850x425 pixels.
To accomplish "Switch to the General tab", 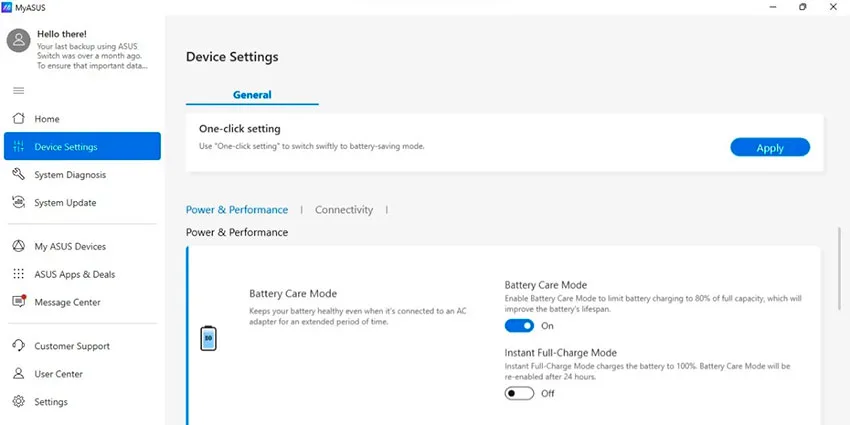I will point(252,94).
